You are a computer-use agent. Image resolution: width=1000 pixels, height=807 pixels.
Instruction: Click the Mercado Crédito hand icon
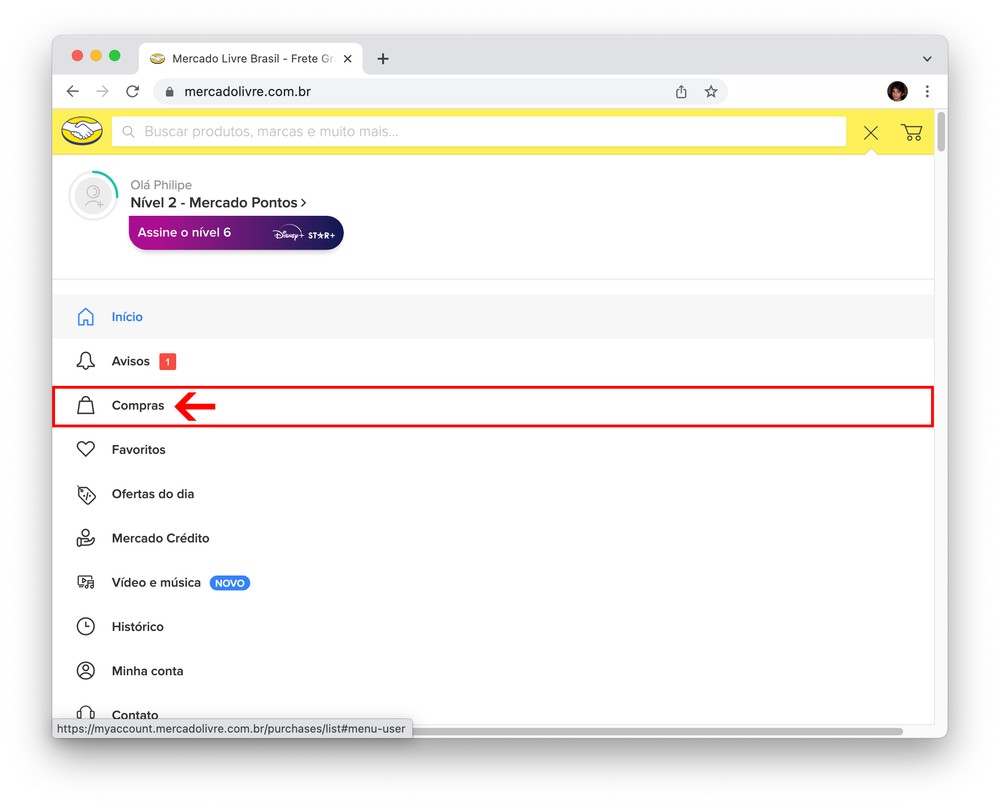(x=85, y=538)
